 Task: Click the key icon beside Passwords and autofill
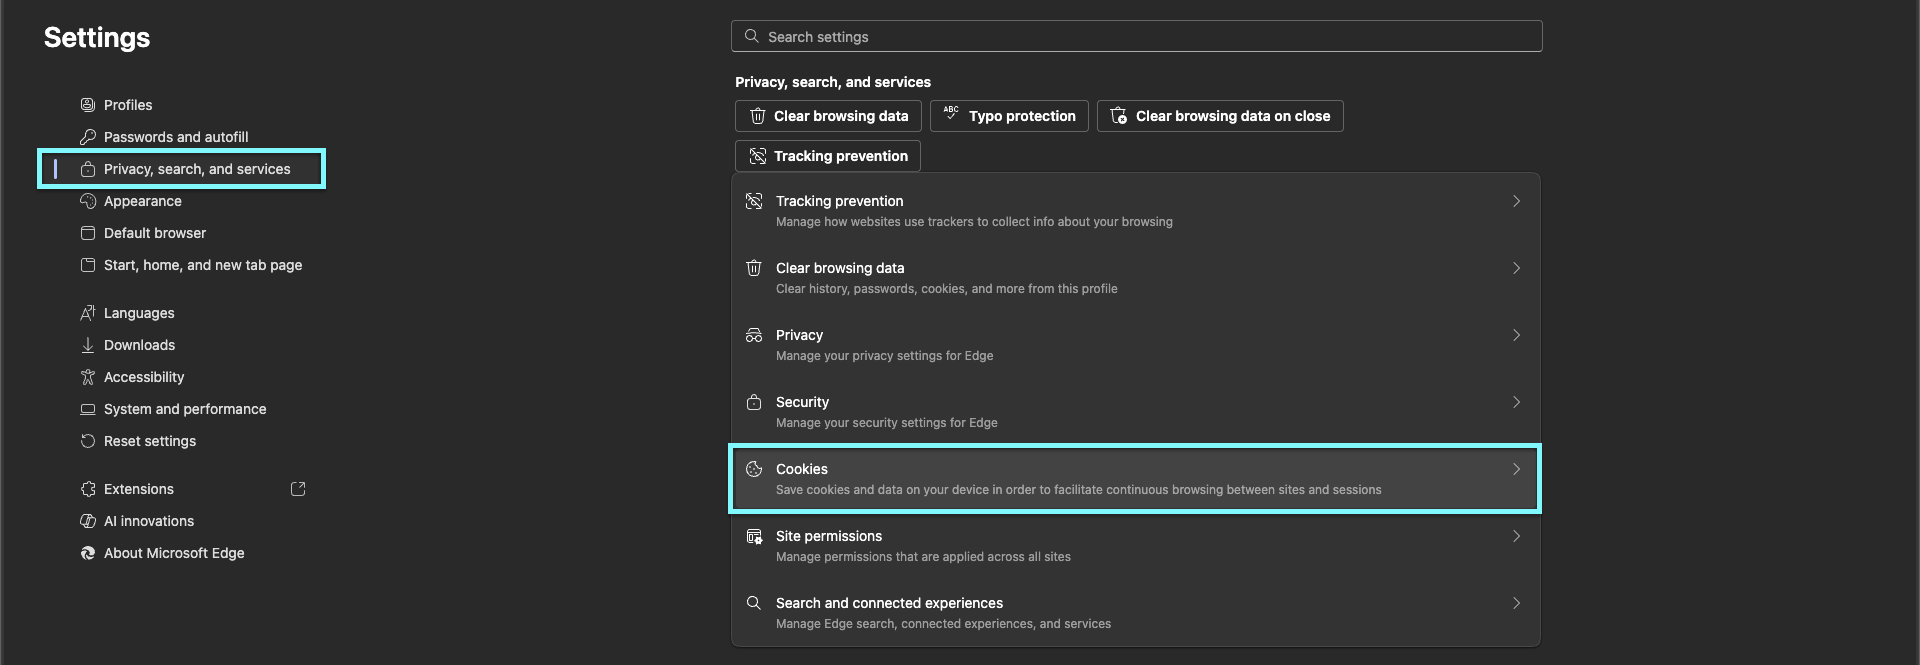(x=88, y=137)
